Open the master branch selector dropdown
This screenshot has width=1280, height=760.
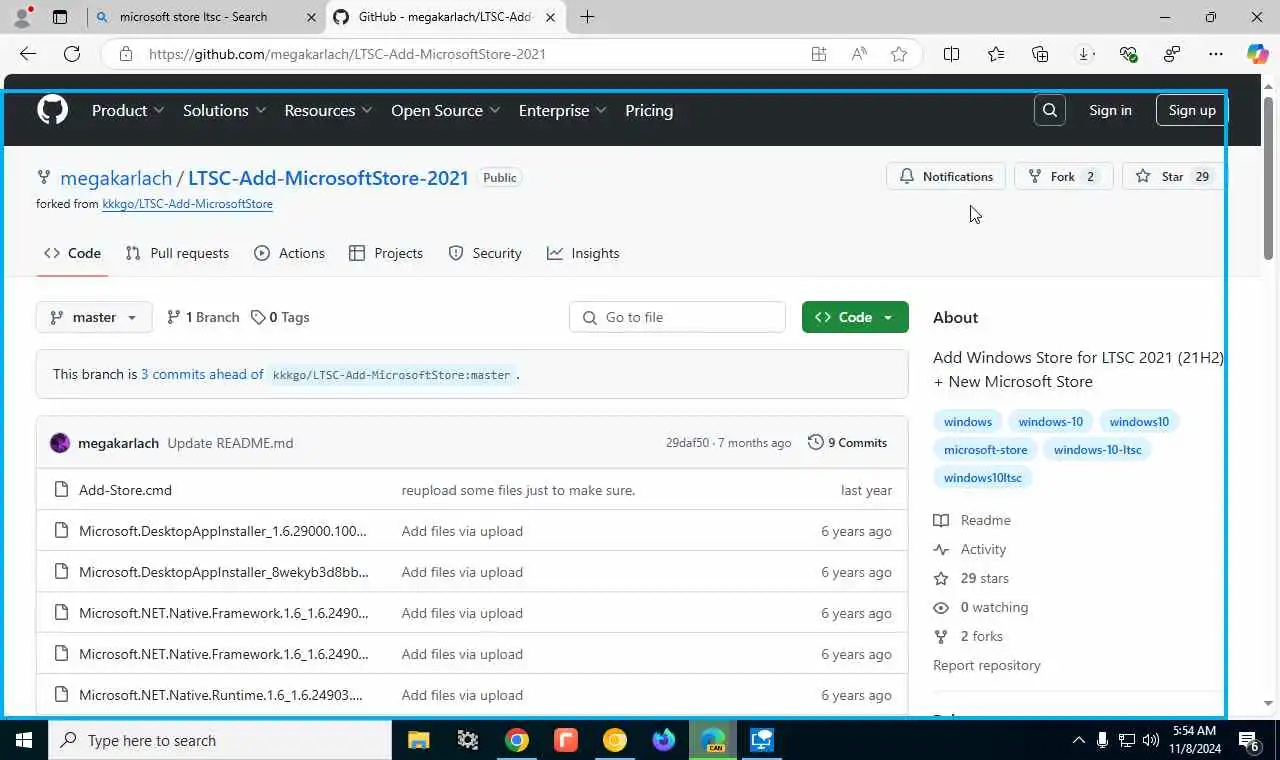click(94, 317)
